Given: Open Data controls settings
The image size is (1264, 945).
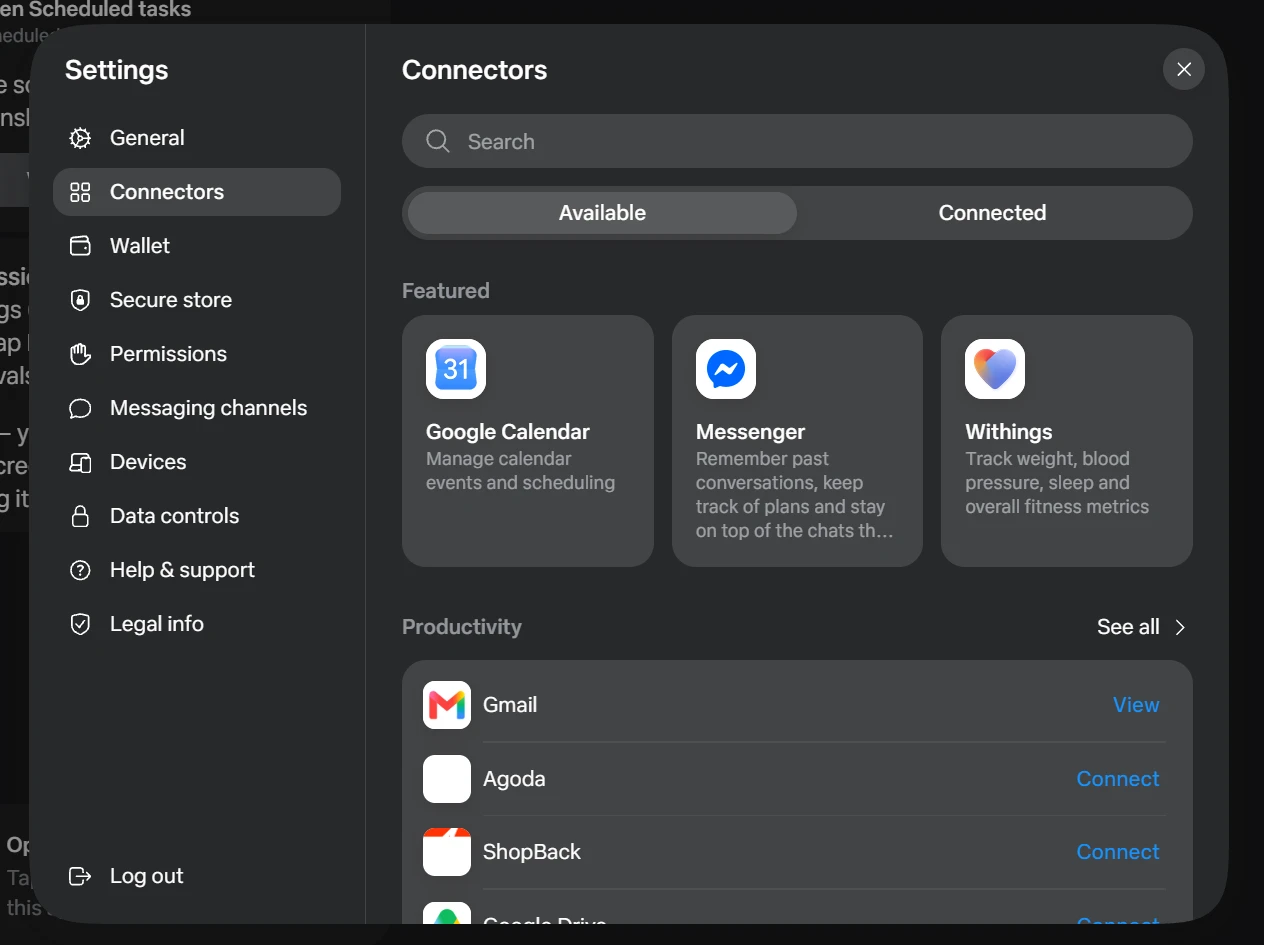Looking at the screenshot, I should click(197, 516).
